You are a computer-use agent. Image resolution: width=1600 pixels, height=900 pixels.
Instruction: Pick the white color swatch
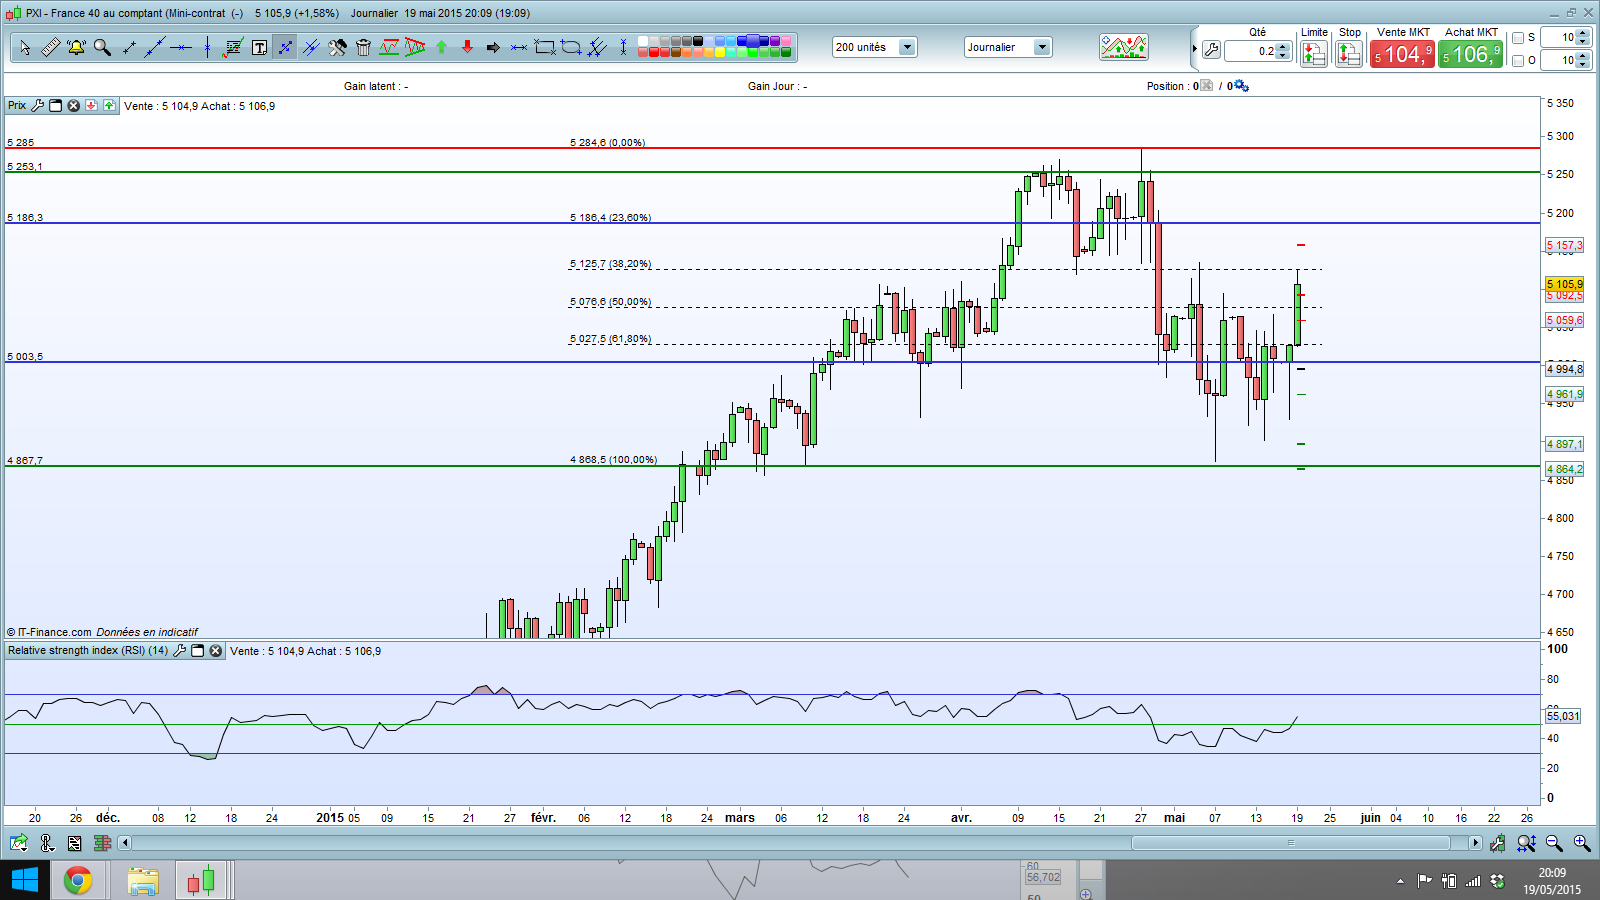click(x=643, y=41)
